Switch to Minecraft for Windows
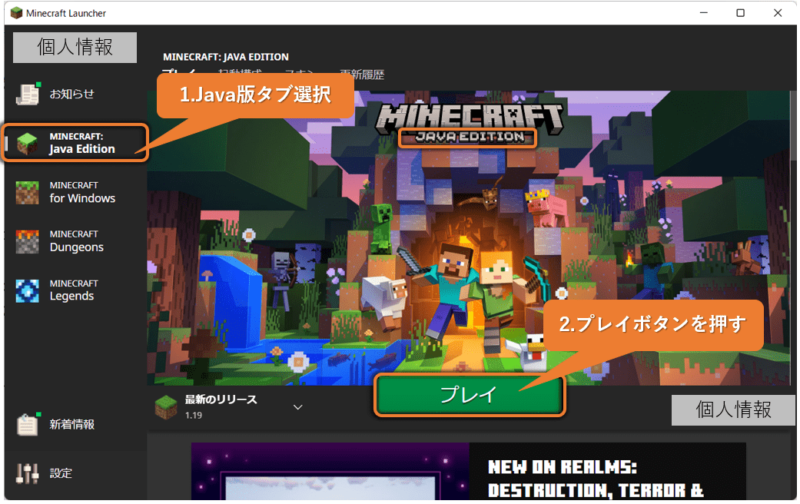 click(x=66, y=192)
